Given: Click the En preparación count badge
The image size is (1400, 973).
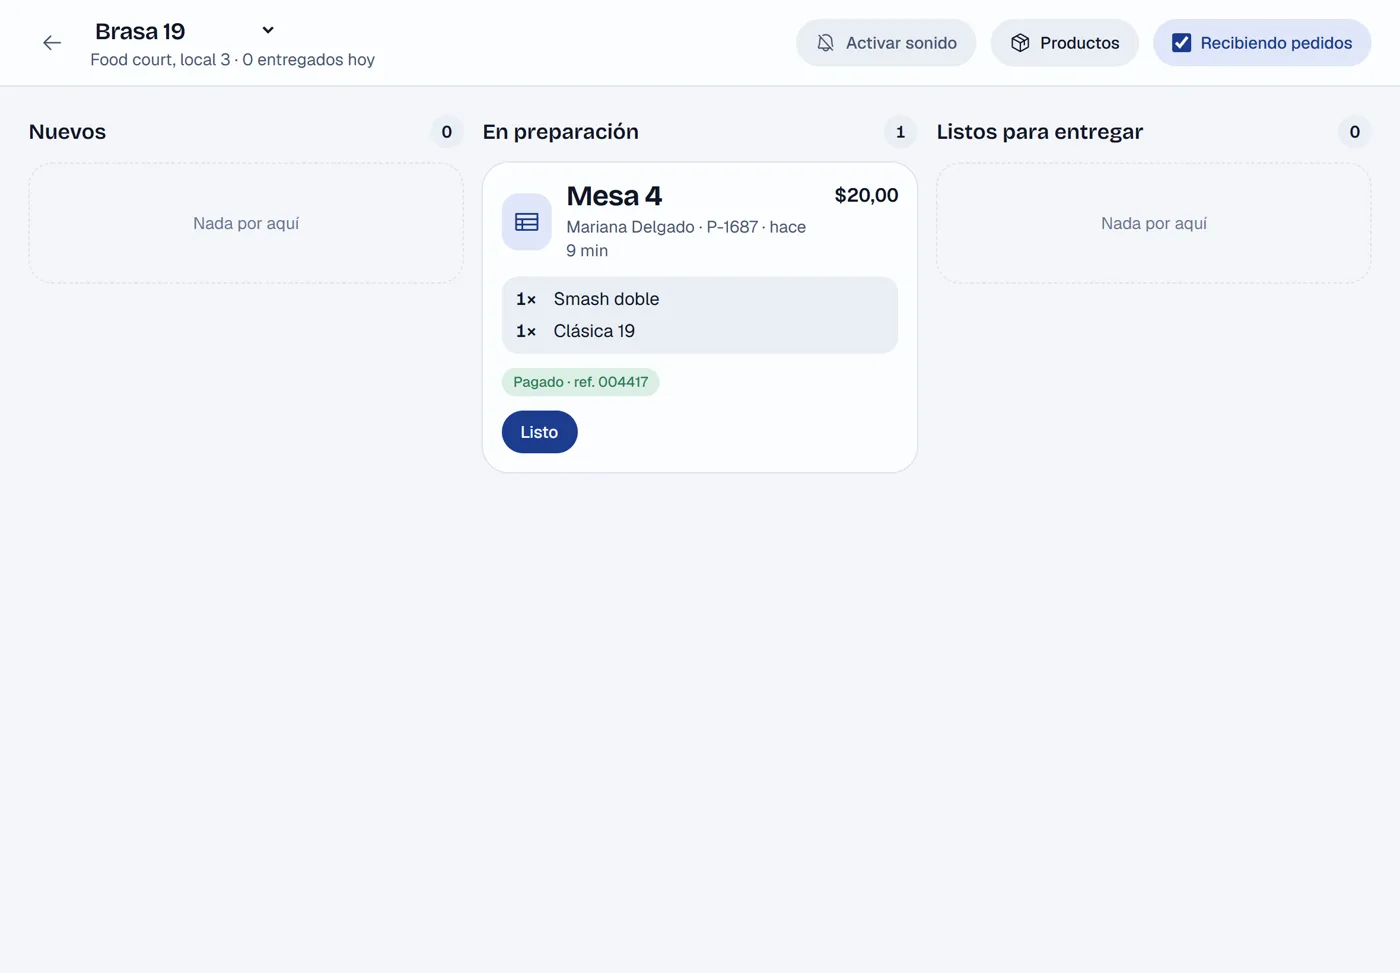Looking at the screenshot, I should [x=900, y=132].
